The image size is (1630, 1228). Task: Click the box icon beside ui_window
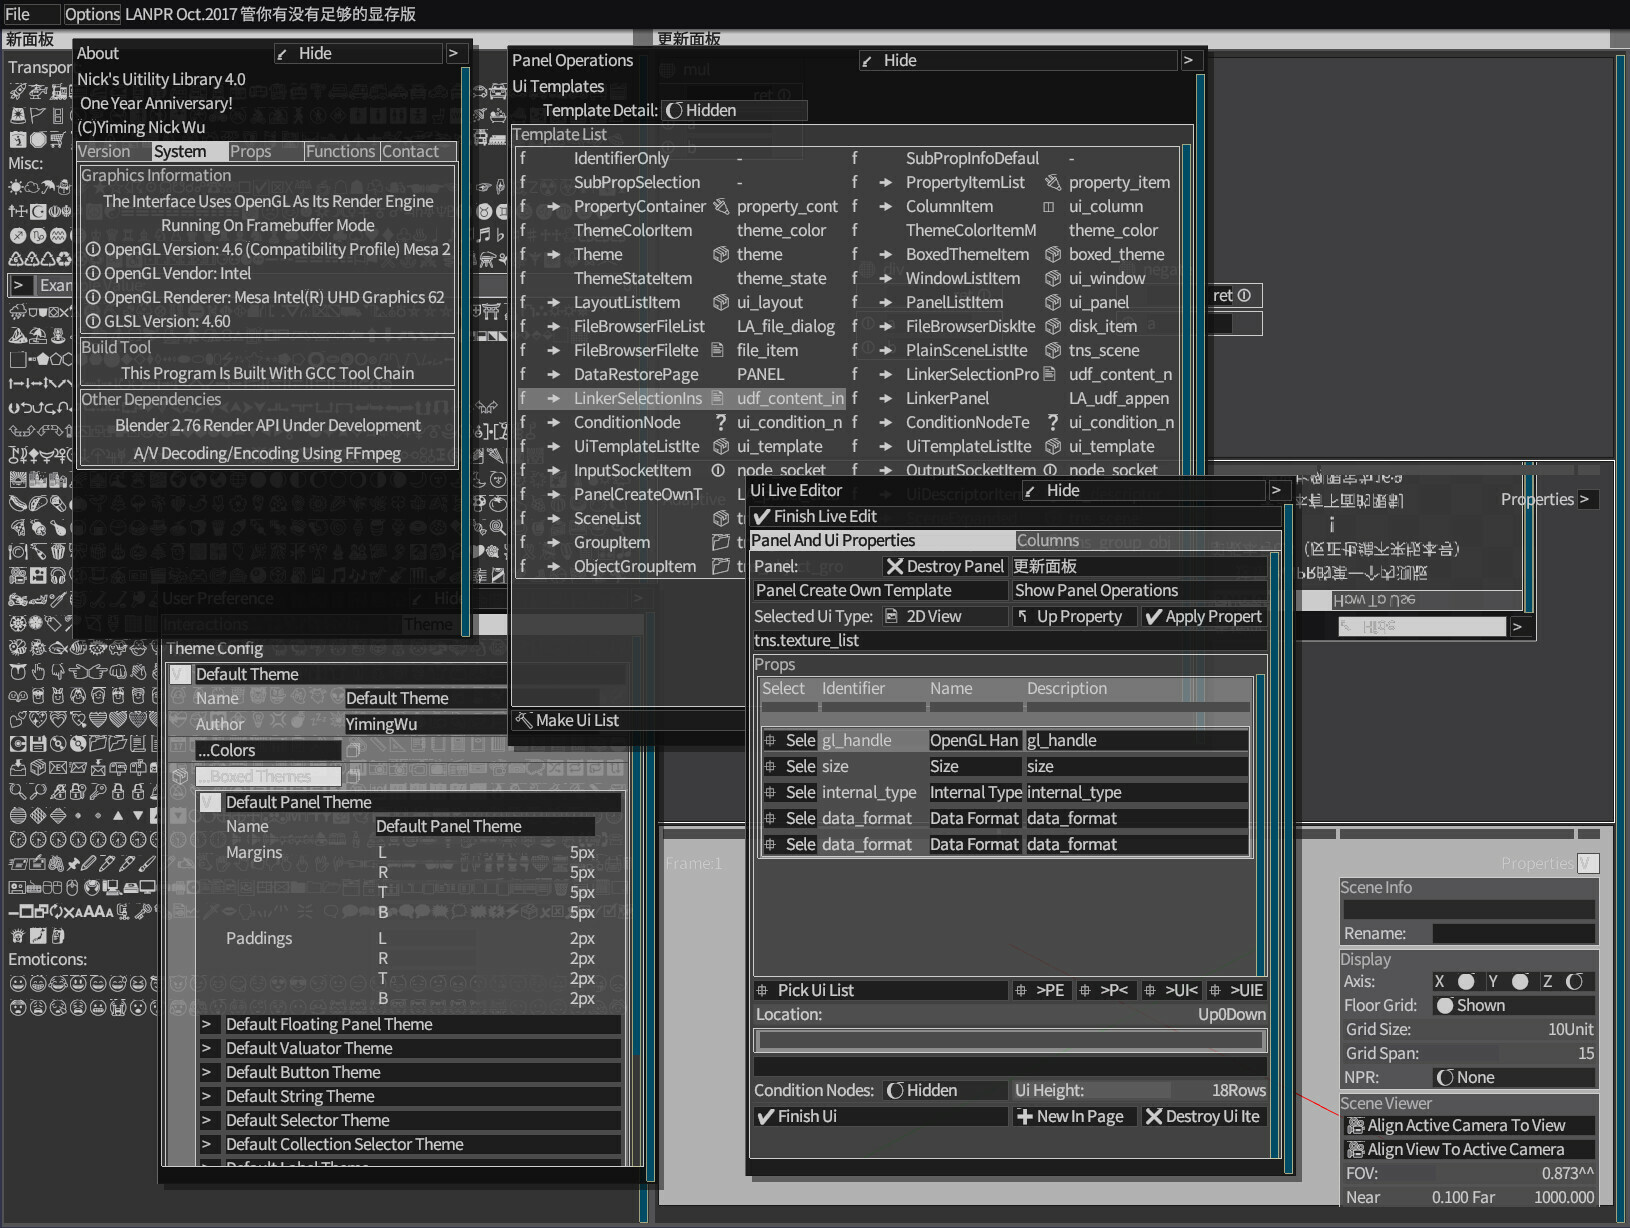pyautogui.click(x=1052, y=278)
